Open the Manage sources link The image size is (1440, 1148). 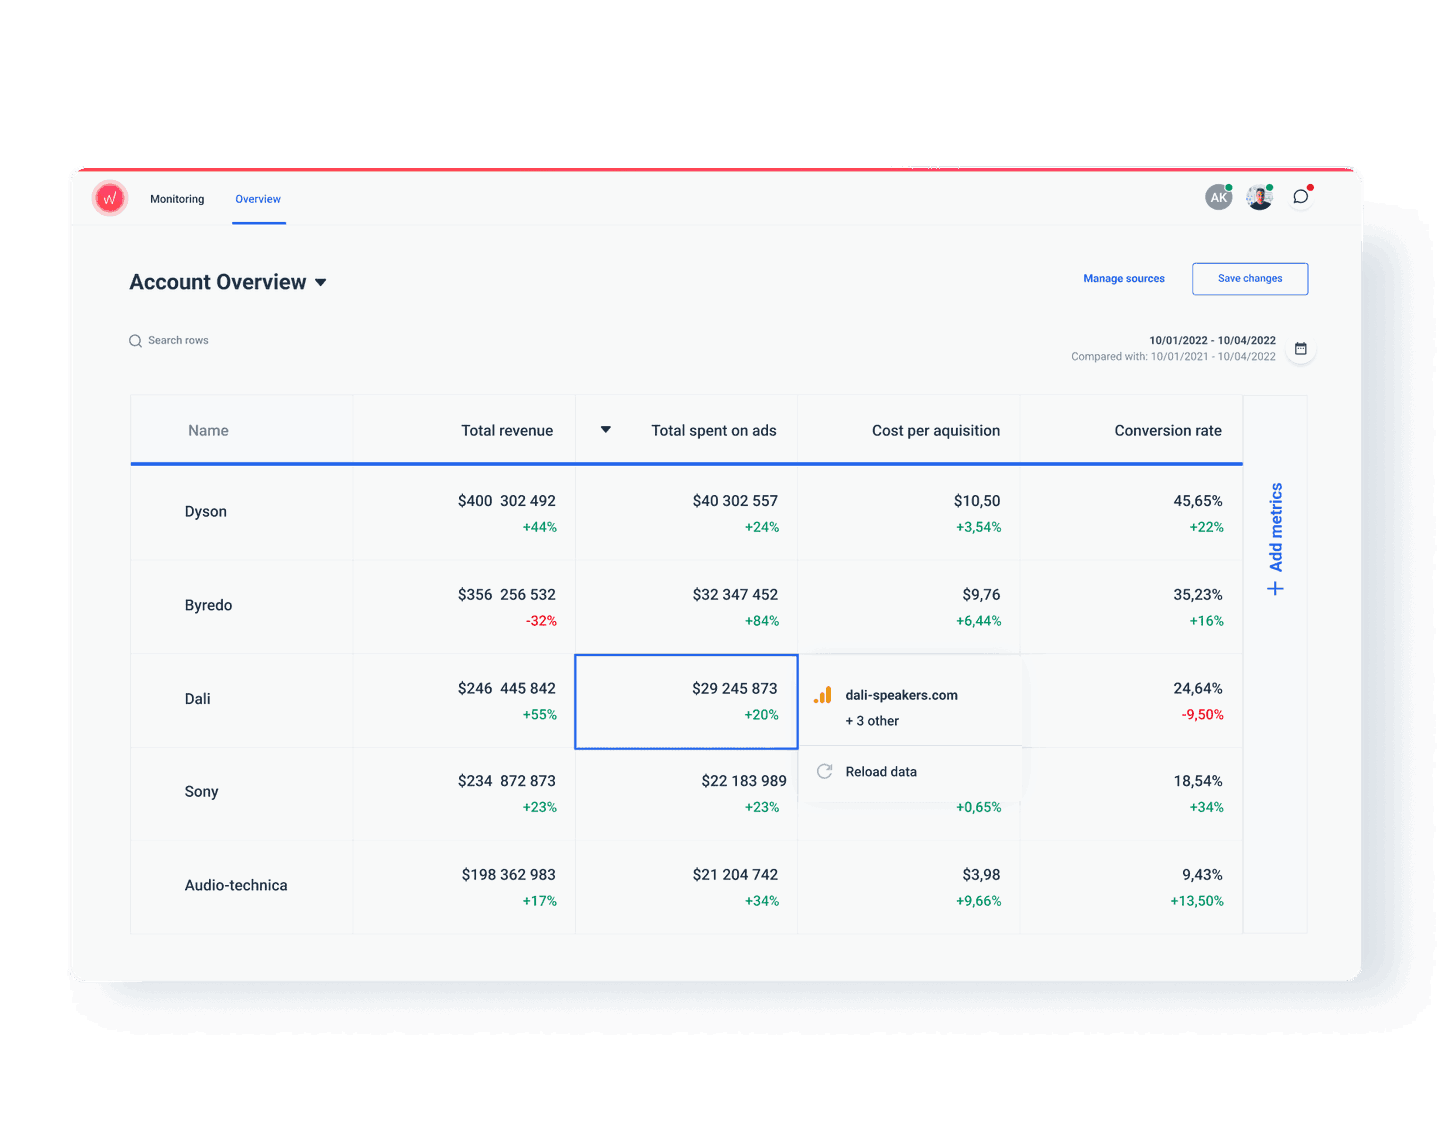pyautogui.click(x=1123, y=278)
